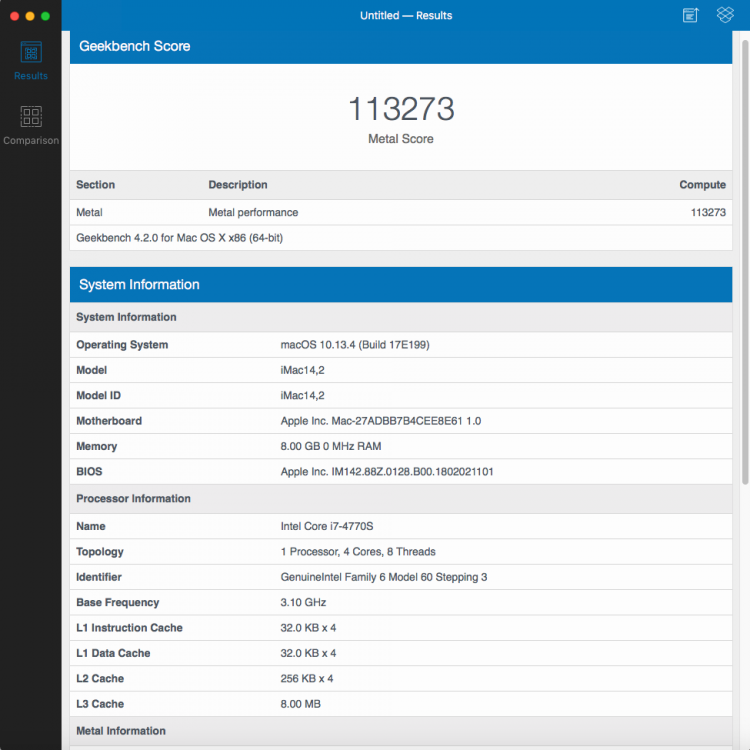The height and width of the screenshot is (750, 750).
Task: Close the window with the red button
Action: click(x=14, y=16)
